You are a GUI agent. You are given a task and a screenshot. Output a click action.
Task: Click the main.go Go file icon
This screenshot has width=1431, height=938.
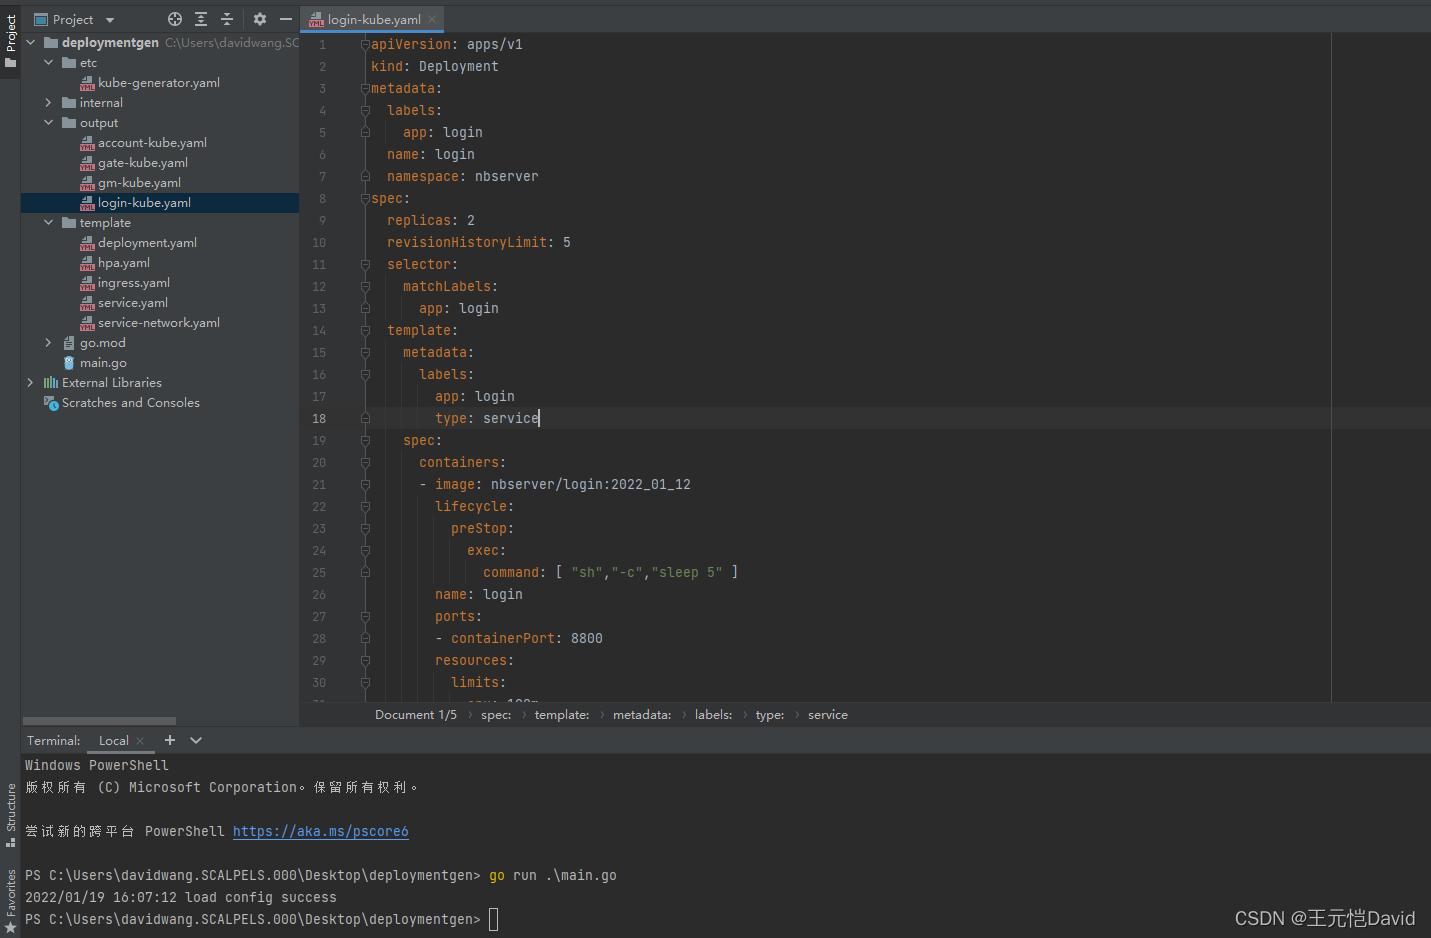(x=69, y=363)
